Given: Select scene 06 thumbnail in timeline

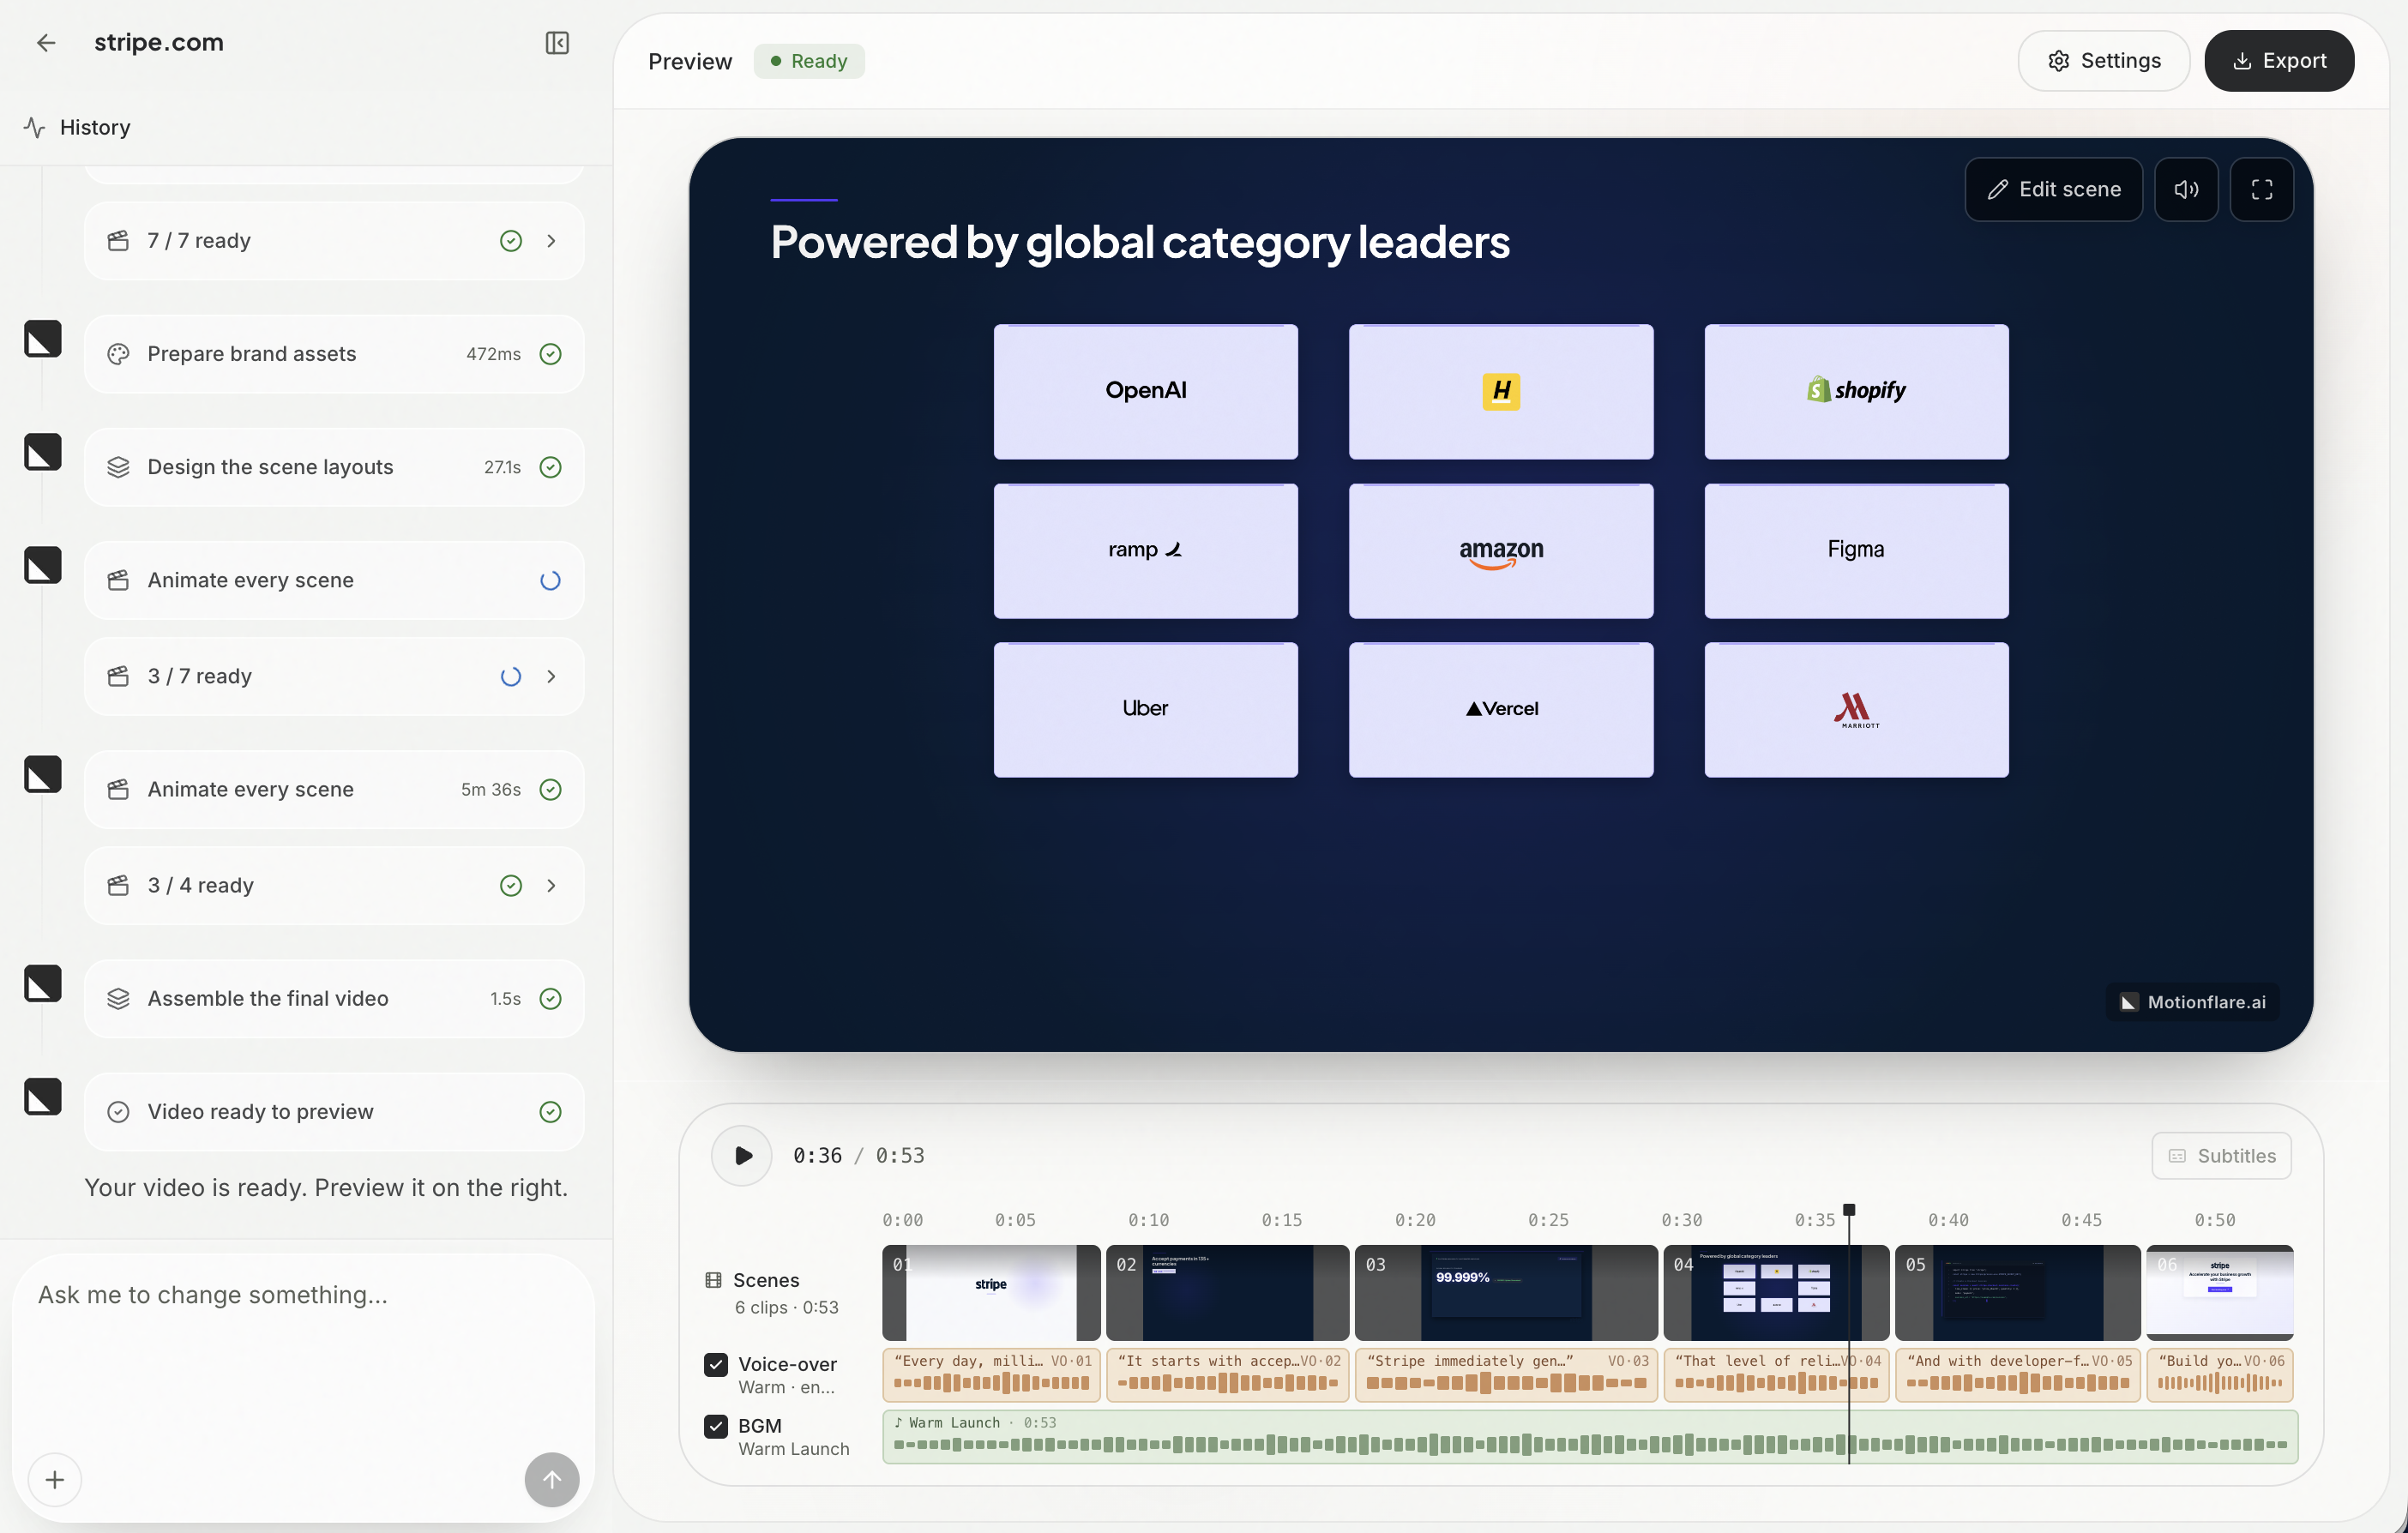Looking at the screenshot, I should click(x=2220, y=1293).
